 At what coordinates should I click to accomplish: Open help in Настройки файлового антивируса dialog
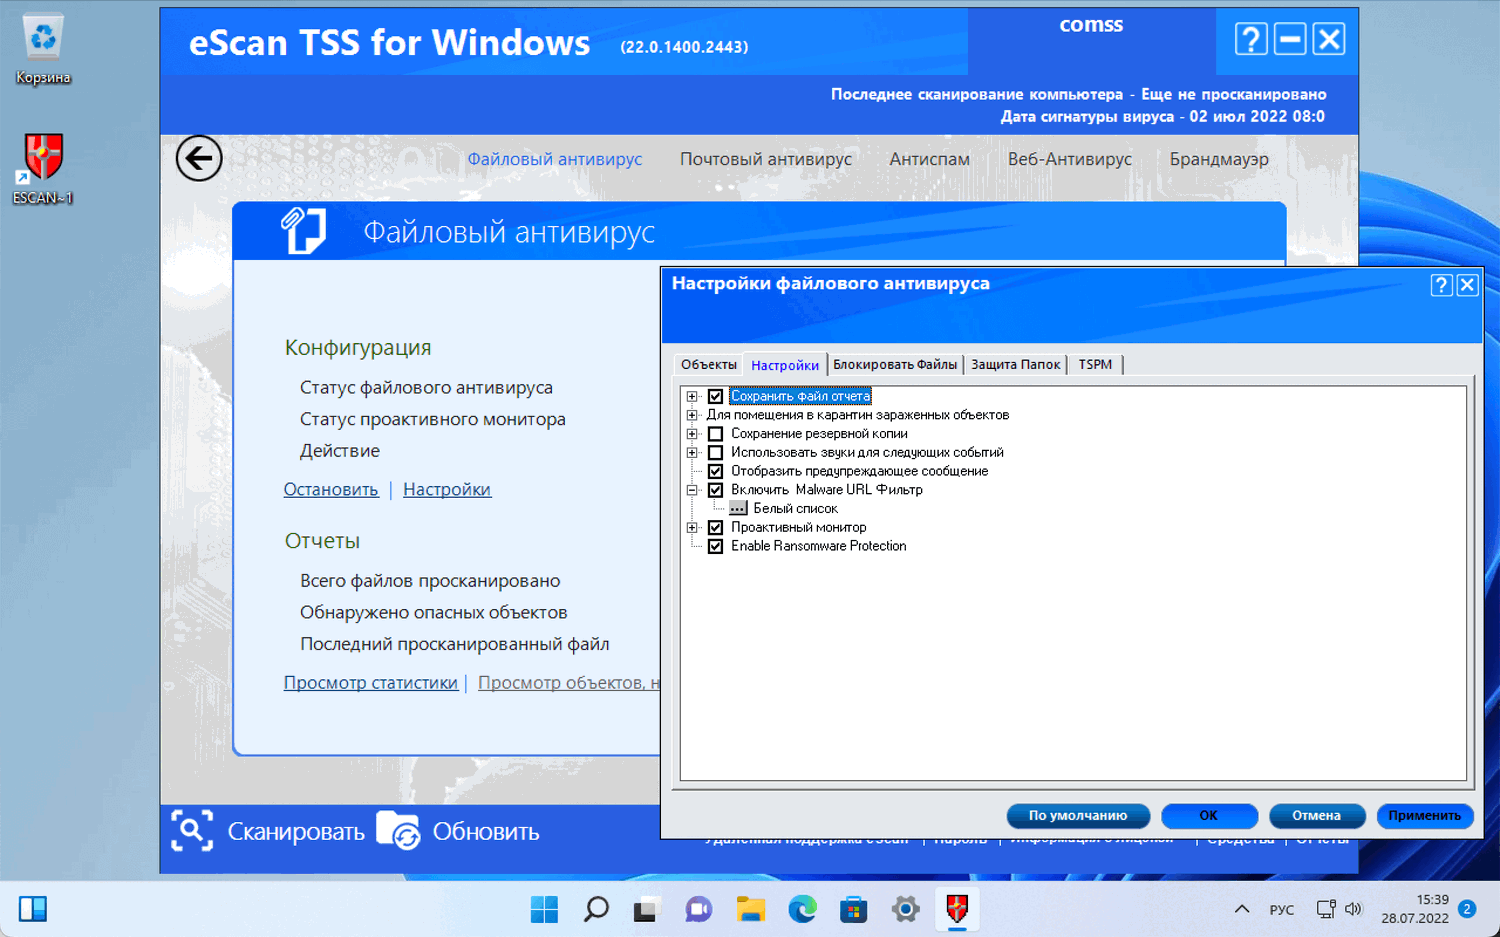point(1441,285)
